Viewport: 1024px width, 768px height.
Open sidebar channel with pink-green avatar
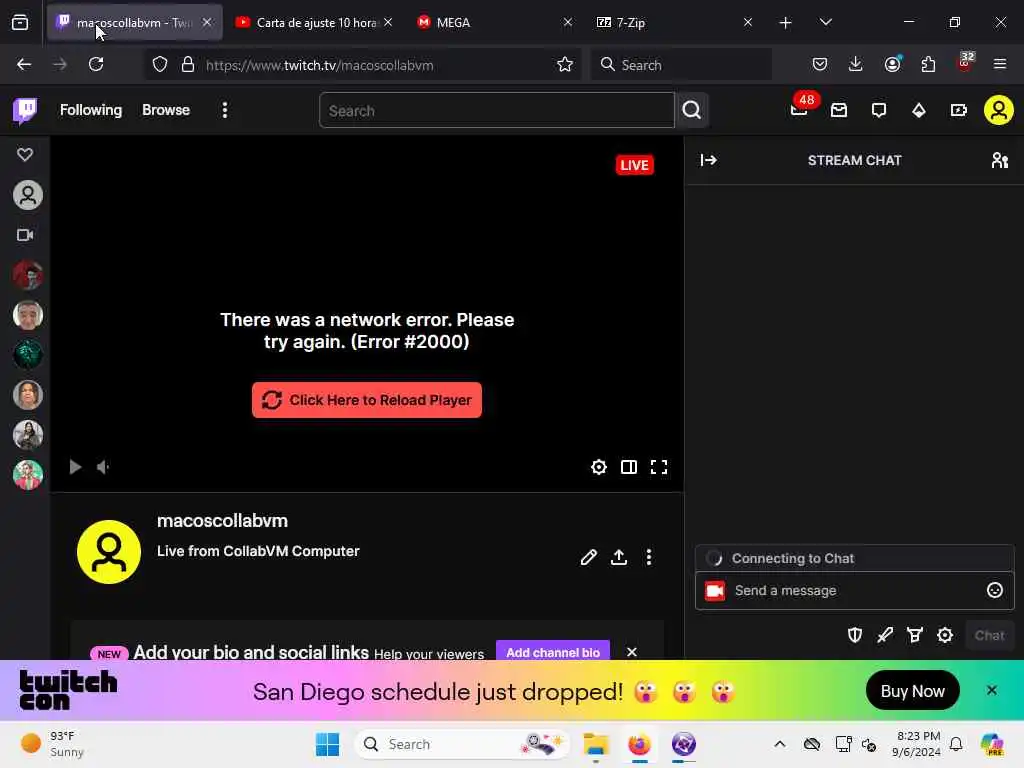point(27,475)
